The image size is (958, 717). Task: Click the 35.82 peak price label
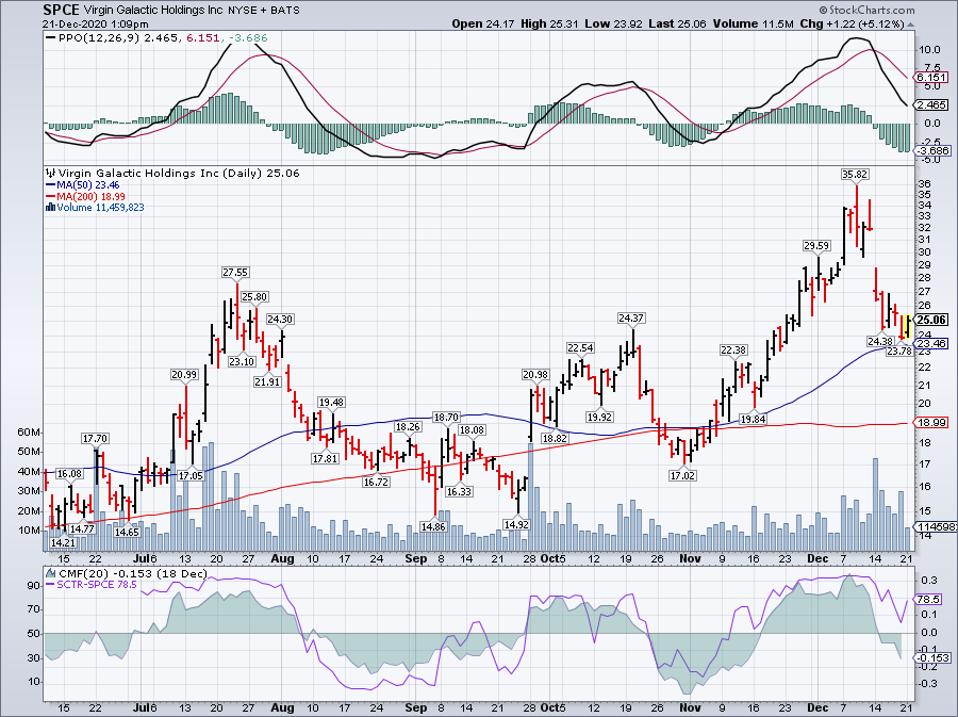854,174
